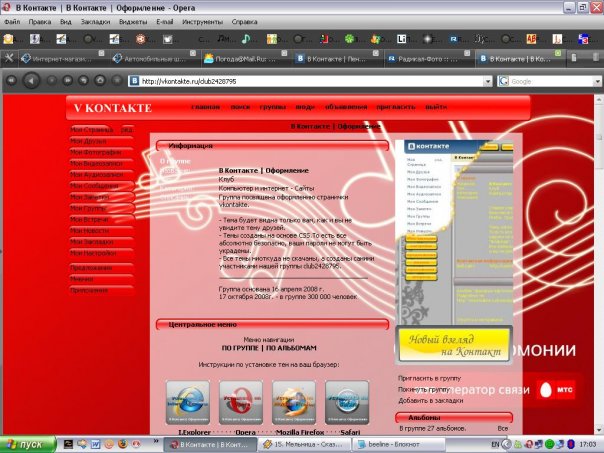Switch to the 'В Контакте | Пен...' tab
Viewport: 604px width, 453px height.
pos(336,59)
